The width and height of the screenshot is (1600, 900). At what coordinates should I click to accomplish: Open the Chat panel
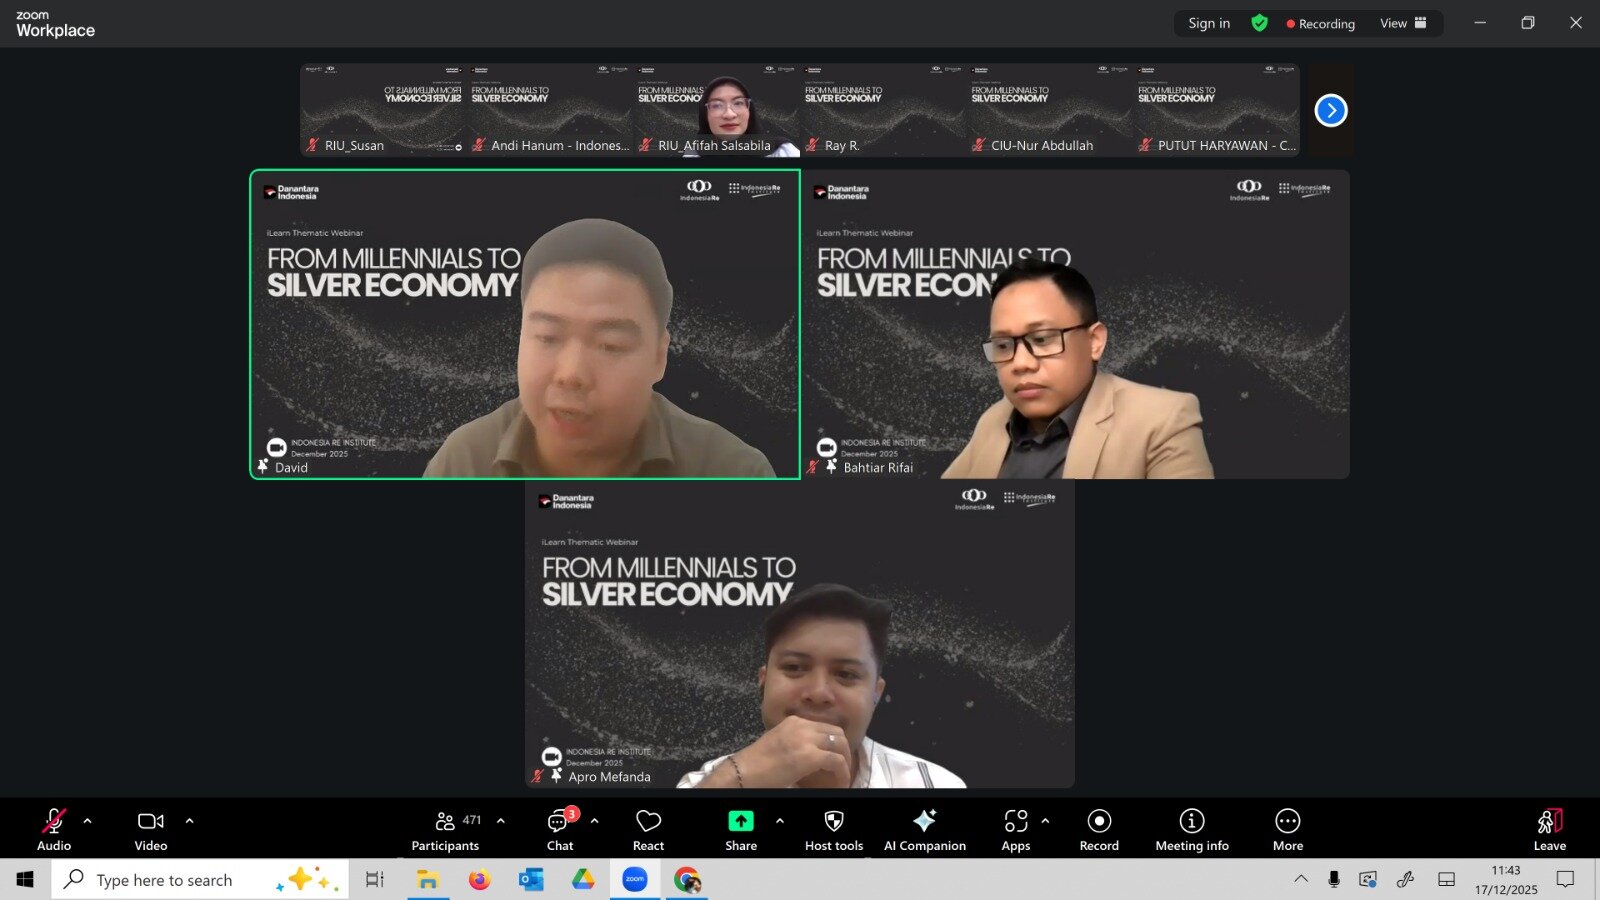[559, 830]
